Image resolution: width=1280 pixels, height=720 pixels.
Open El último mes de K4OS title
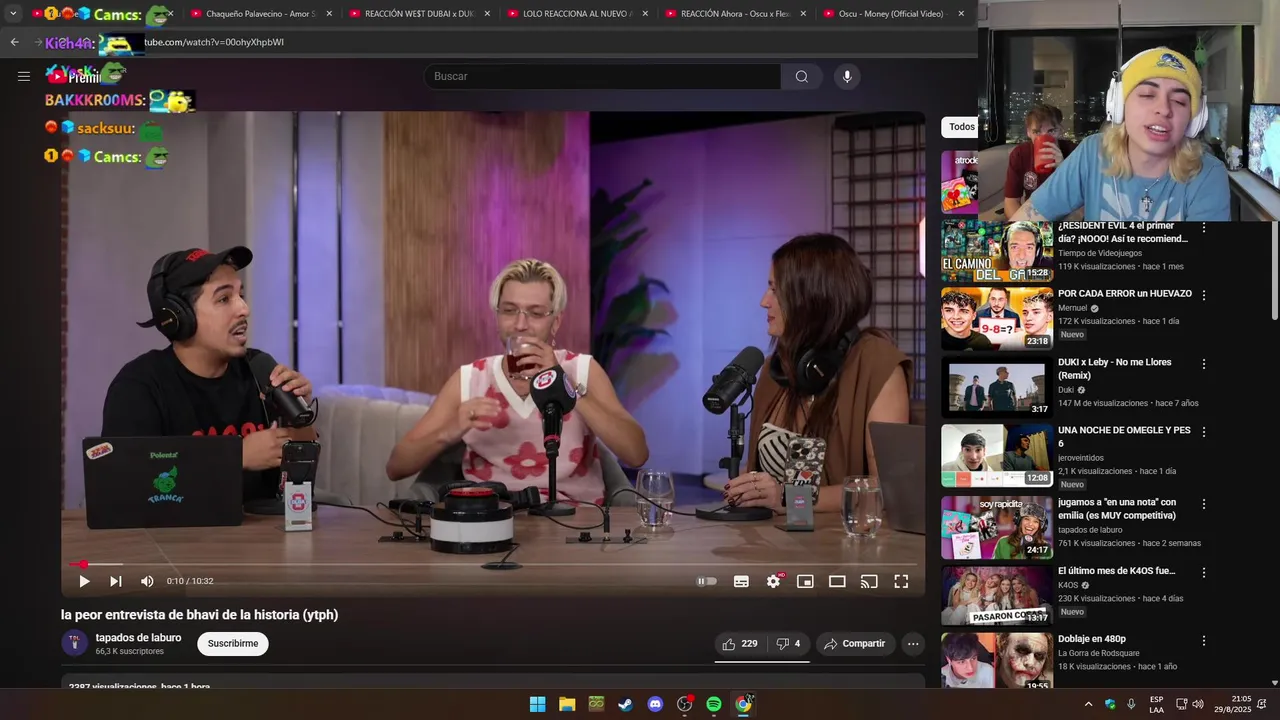tap(1116, 571)
